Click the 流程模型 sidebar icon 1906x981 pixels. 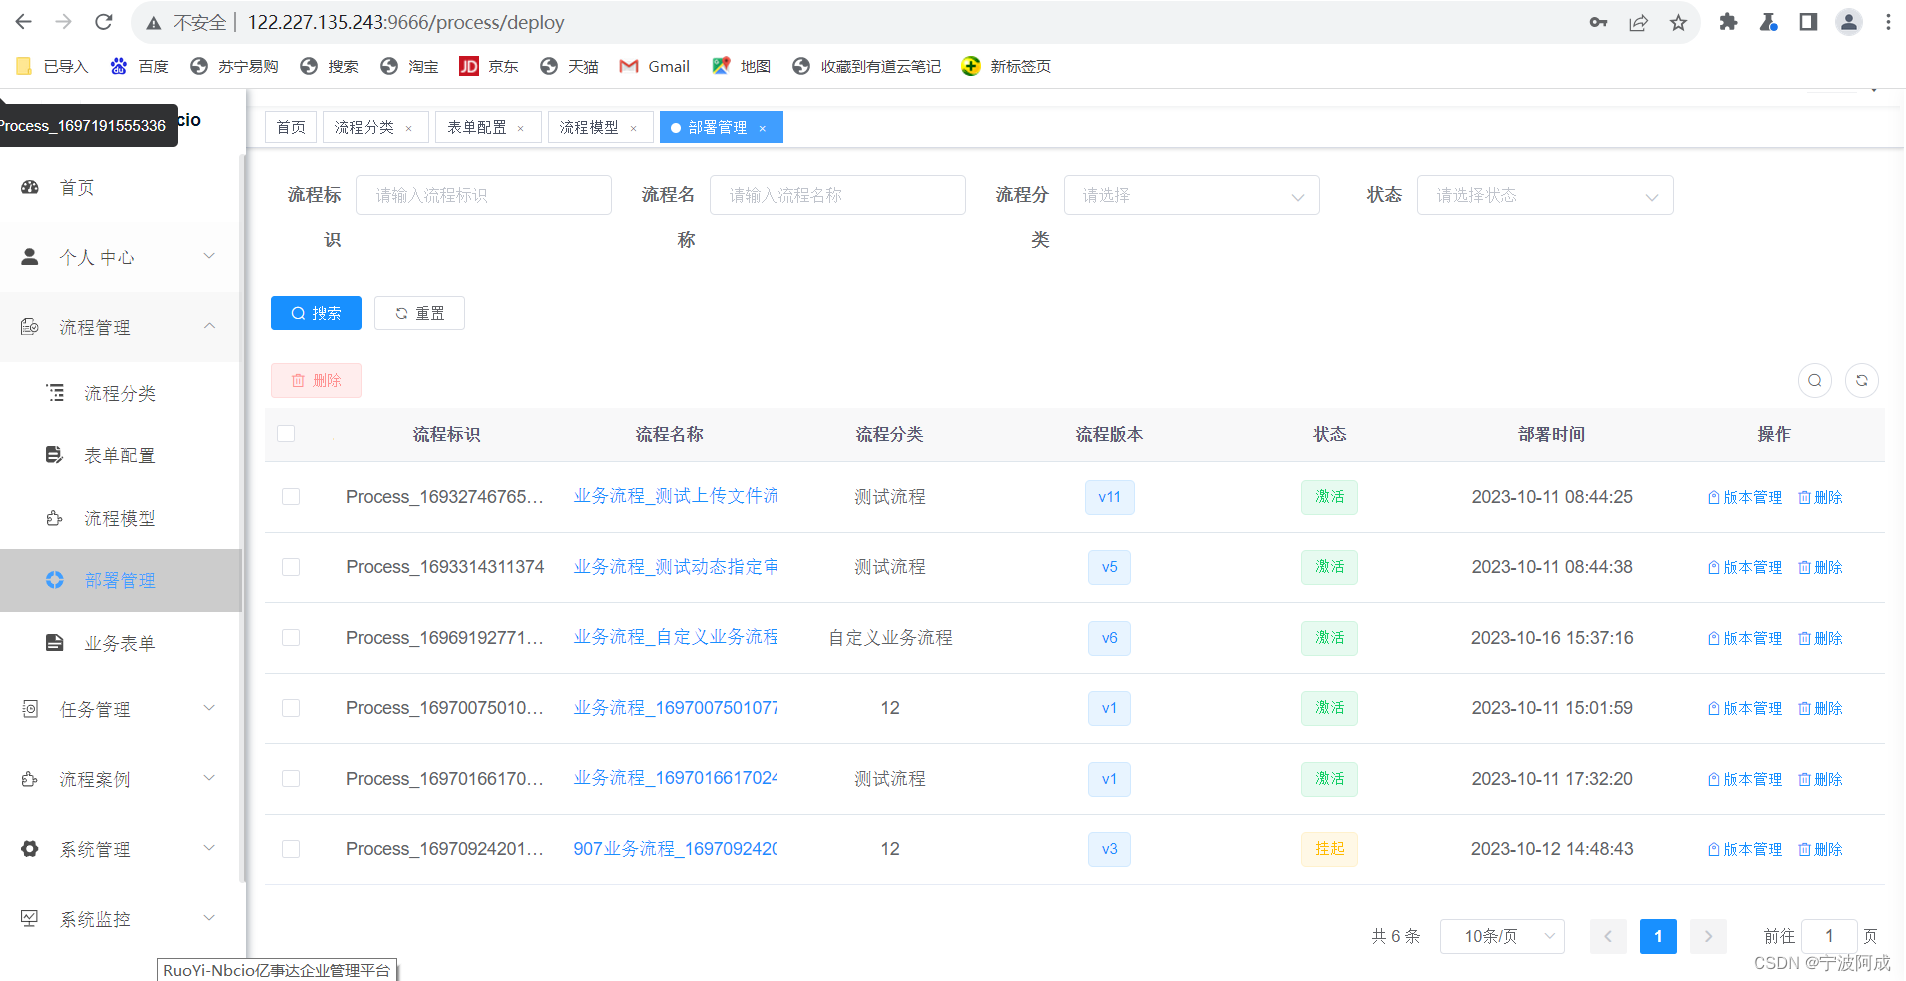(55, 518)
